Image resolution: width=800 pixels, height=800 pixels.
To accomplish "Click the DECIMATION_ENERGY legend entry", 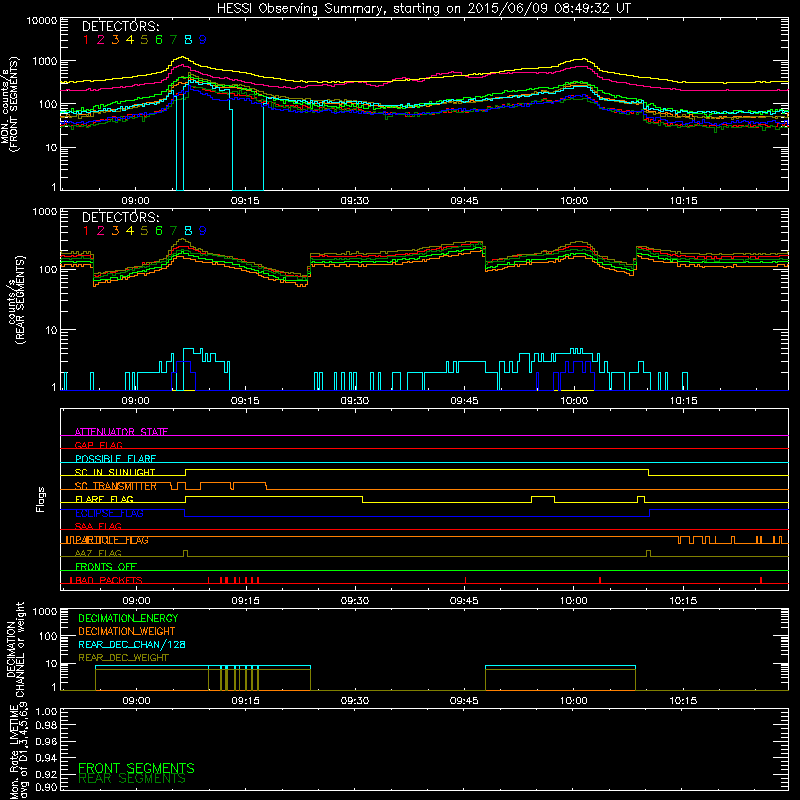I will click(x=128, y=618).
